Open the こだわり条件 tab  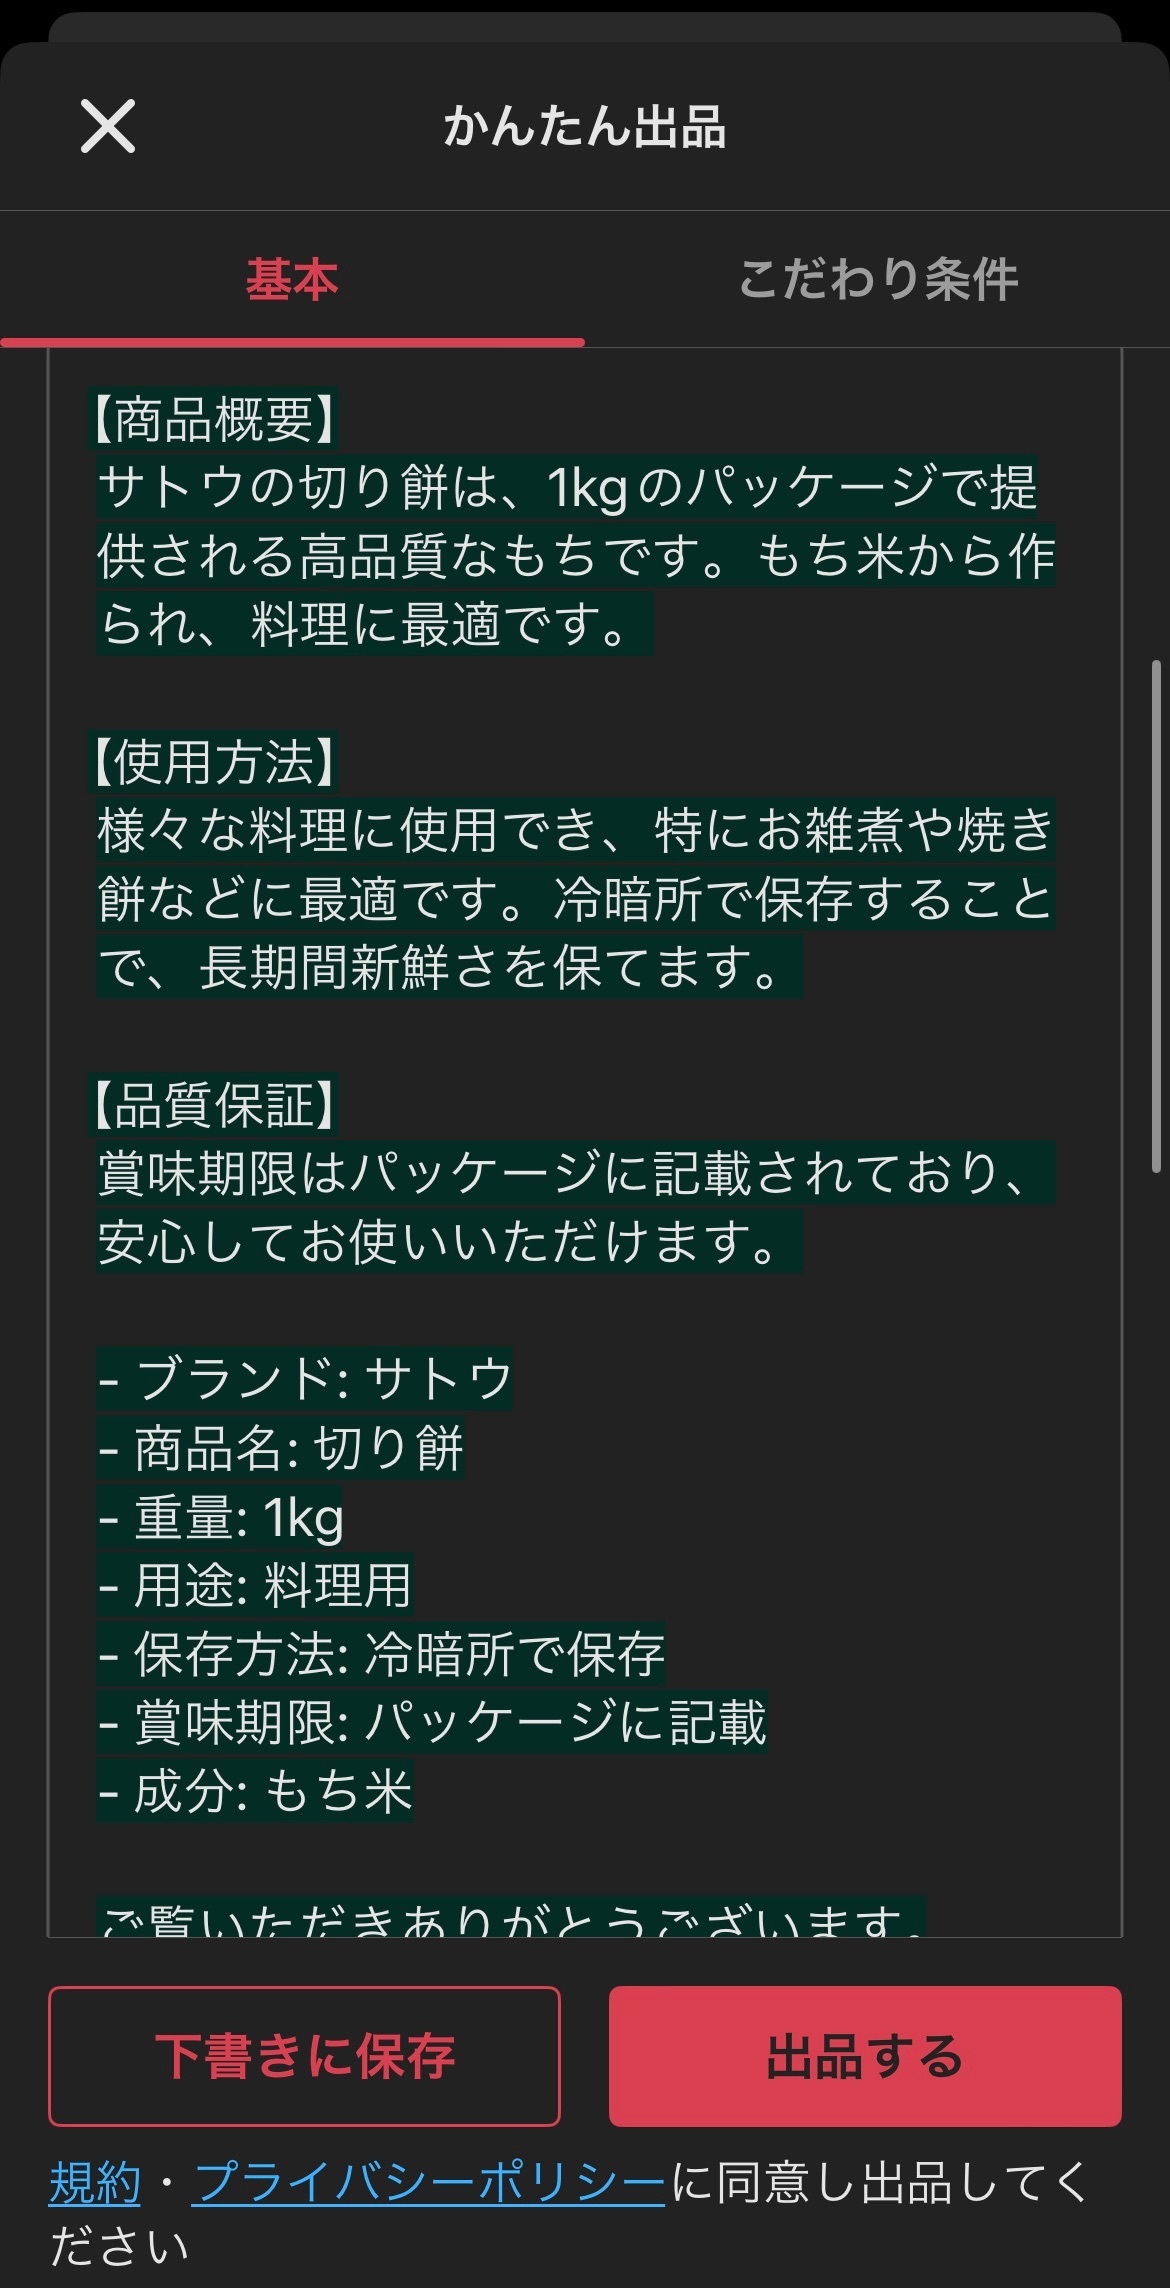[x=878, y=280]
